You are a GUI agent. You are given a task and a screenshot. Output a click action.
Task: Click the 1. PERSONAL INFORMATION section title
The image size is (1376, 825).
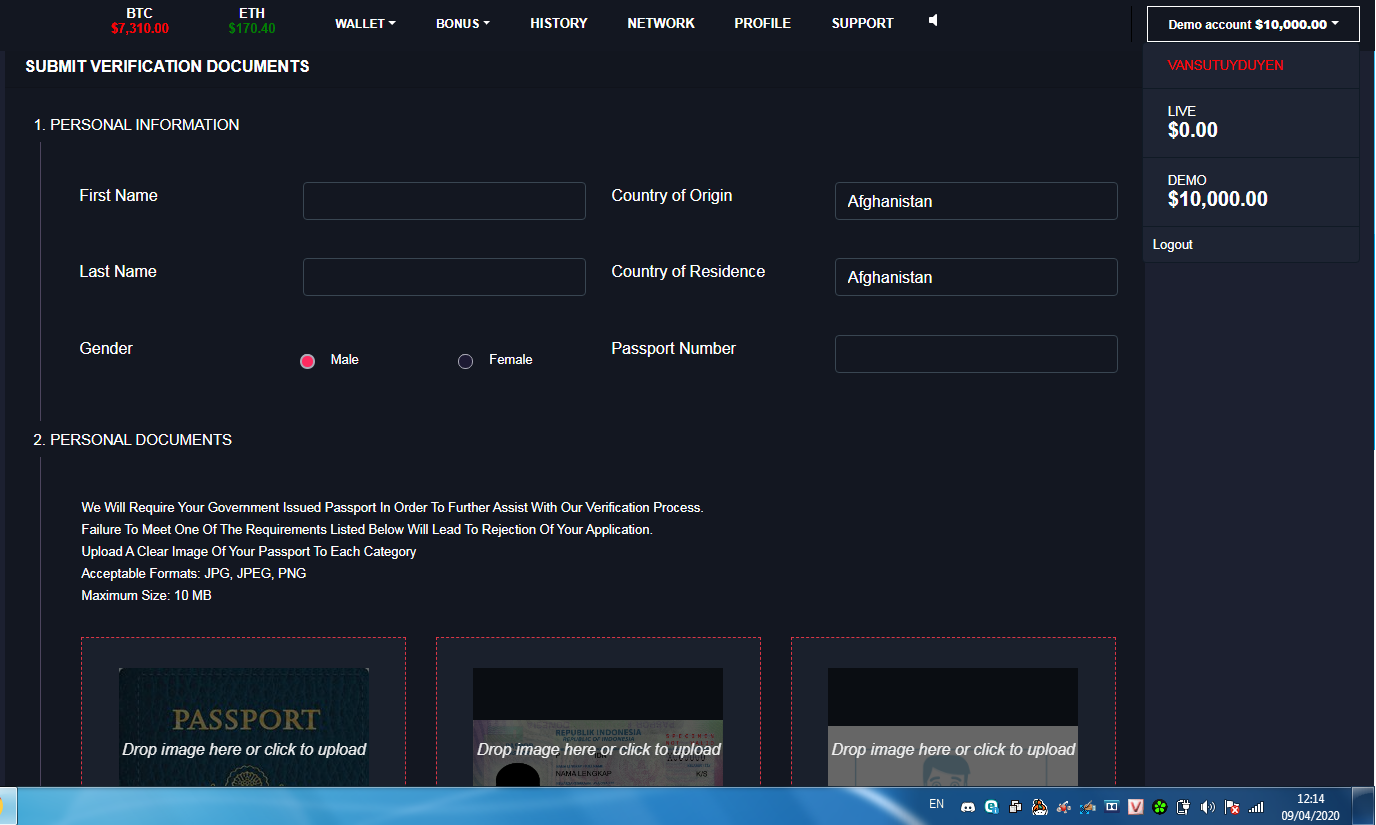(136, 125)
